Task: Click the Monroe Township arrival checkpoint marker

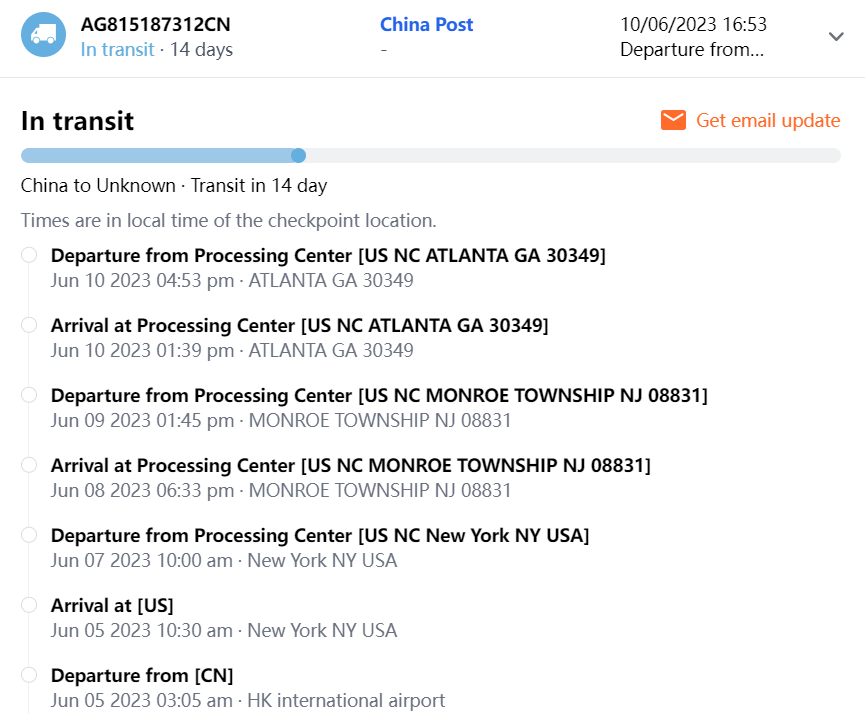Action: pos(29,465)
